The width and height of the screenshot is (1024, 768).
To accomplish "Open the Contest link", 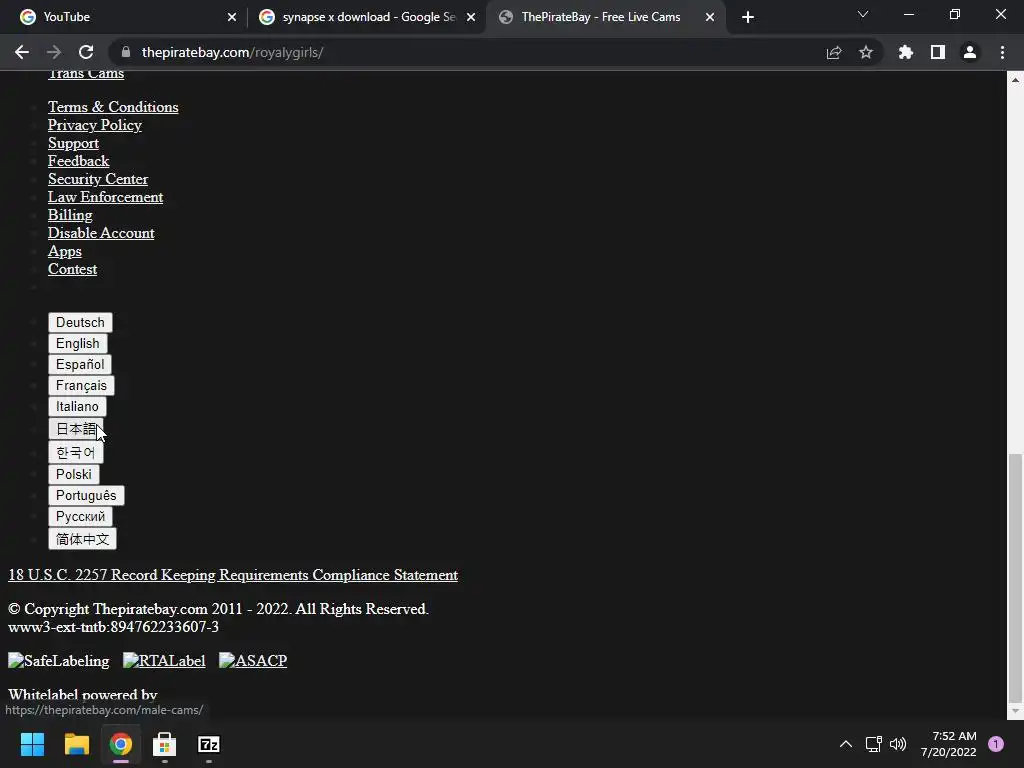I will pos(72,269).
